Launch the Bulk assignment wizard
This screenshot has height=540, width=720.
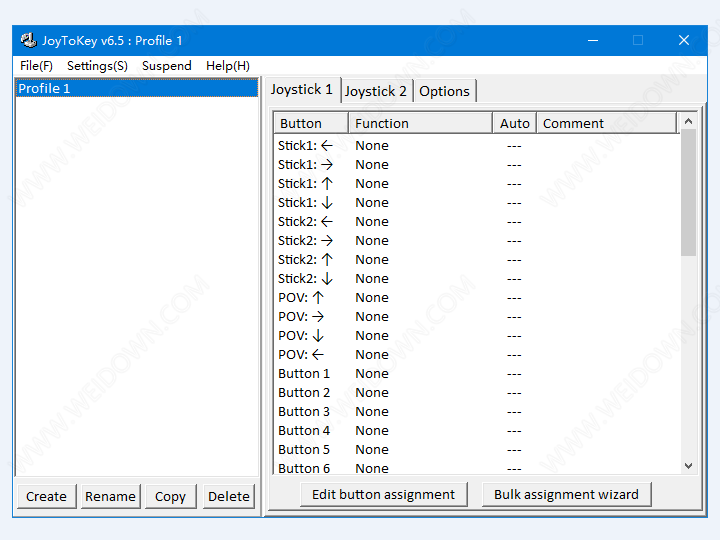(566, 494)
